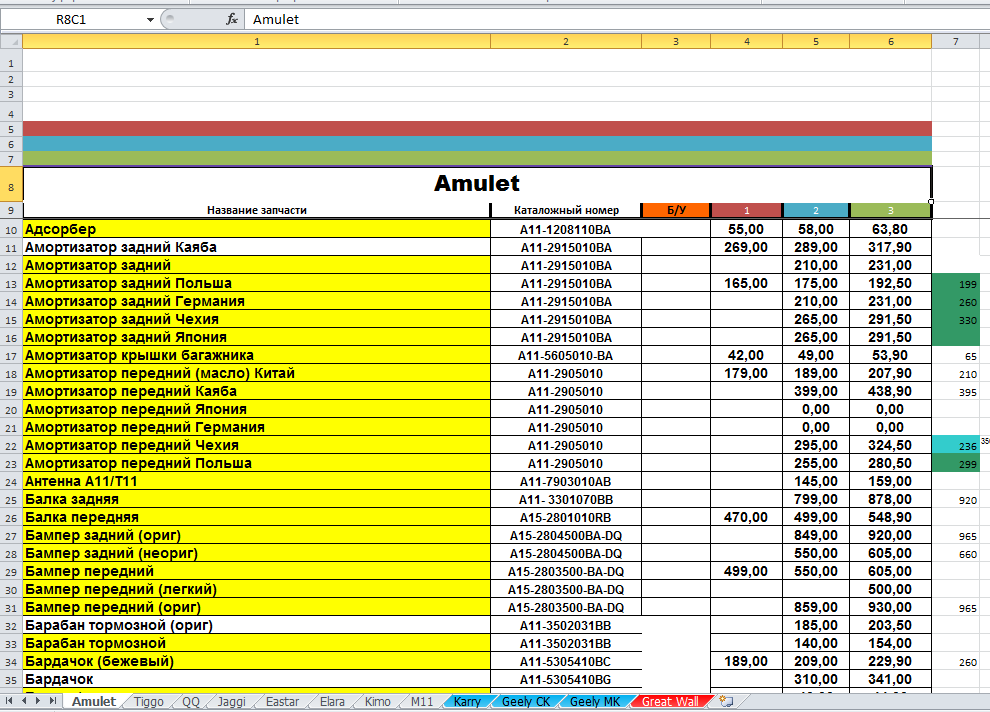Open the Name Box dropdown arrow
The image size is (990, 712).
[150, 20]
